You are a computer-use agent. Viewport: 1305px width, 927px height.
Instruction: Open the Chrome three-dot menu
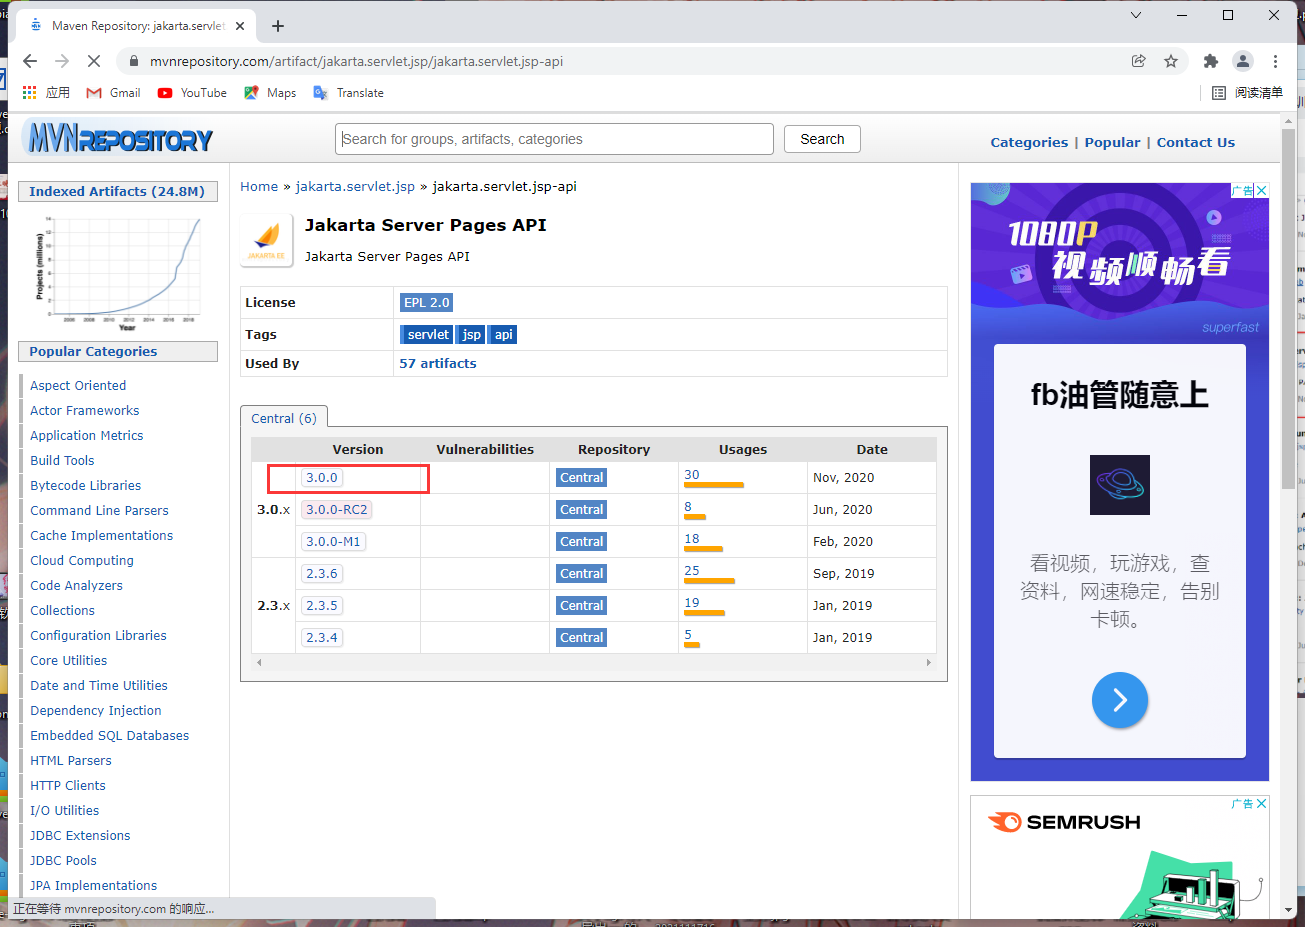point(1275,61)
